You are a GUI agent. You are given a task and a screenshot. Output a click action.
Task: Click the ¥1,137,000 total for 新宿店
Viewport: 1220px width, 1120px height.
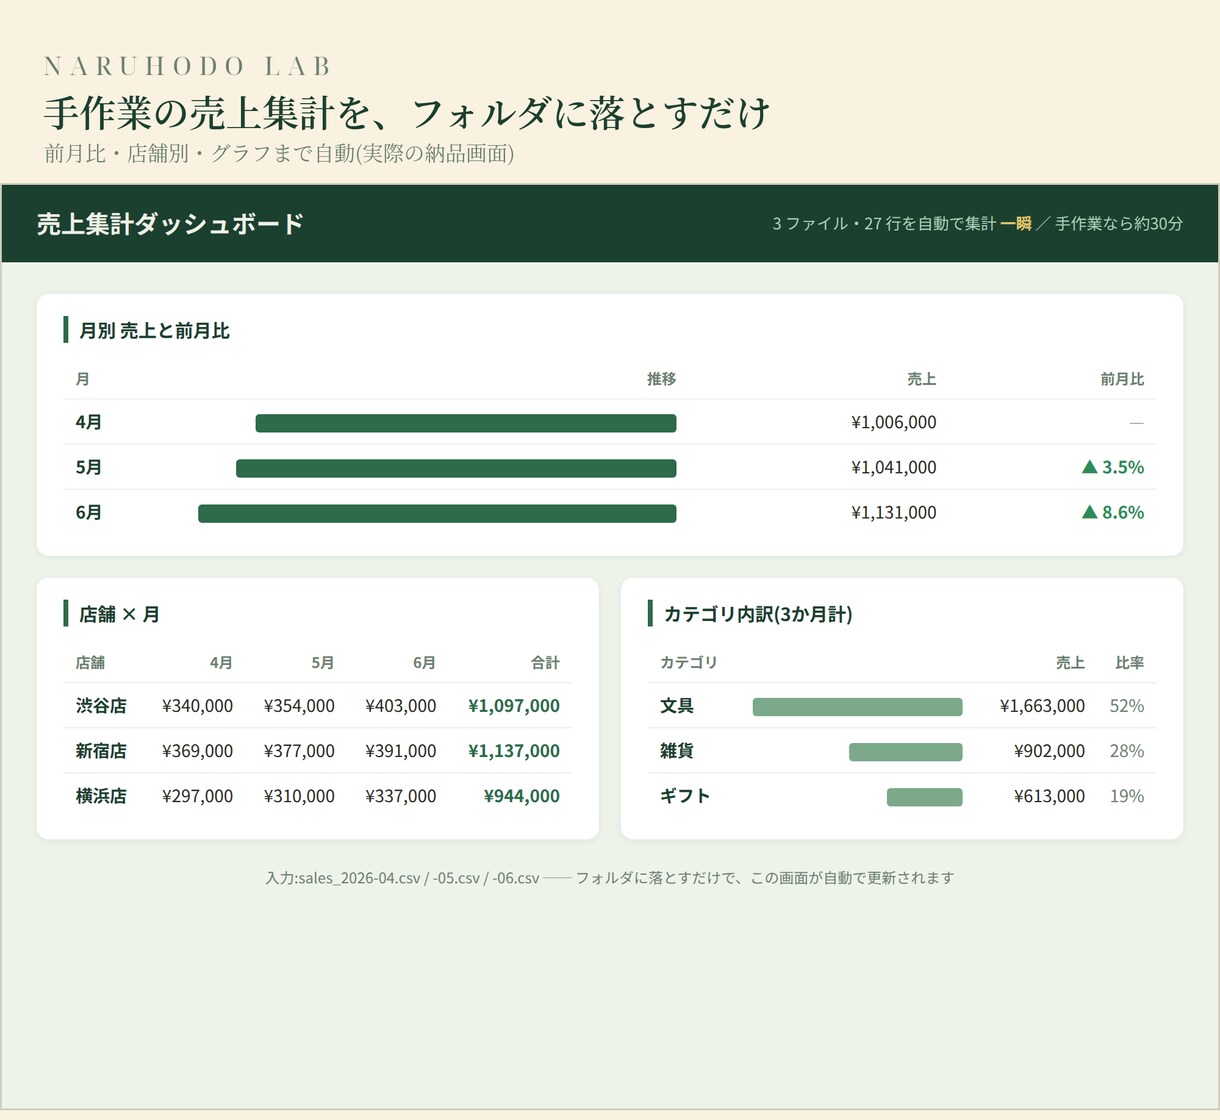point(514,750)
